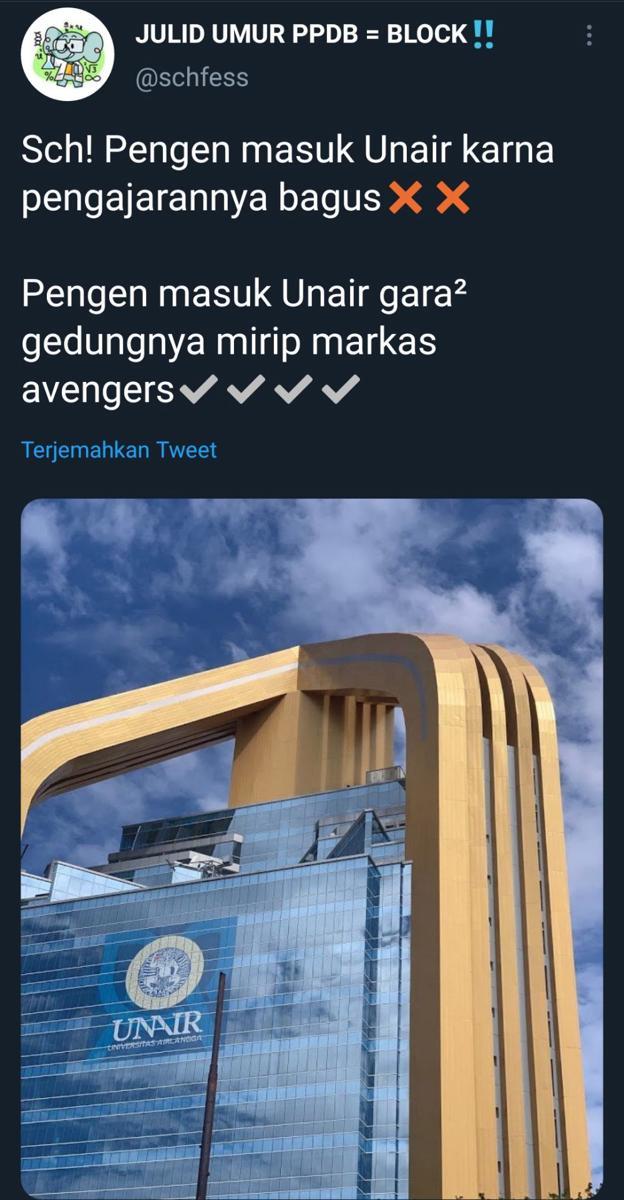
Task: Click the blue double exclamation emoji
Action: coord(483,33)
